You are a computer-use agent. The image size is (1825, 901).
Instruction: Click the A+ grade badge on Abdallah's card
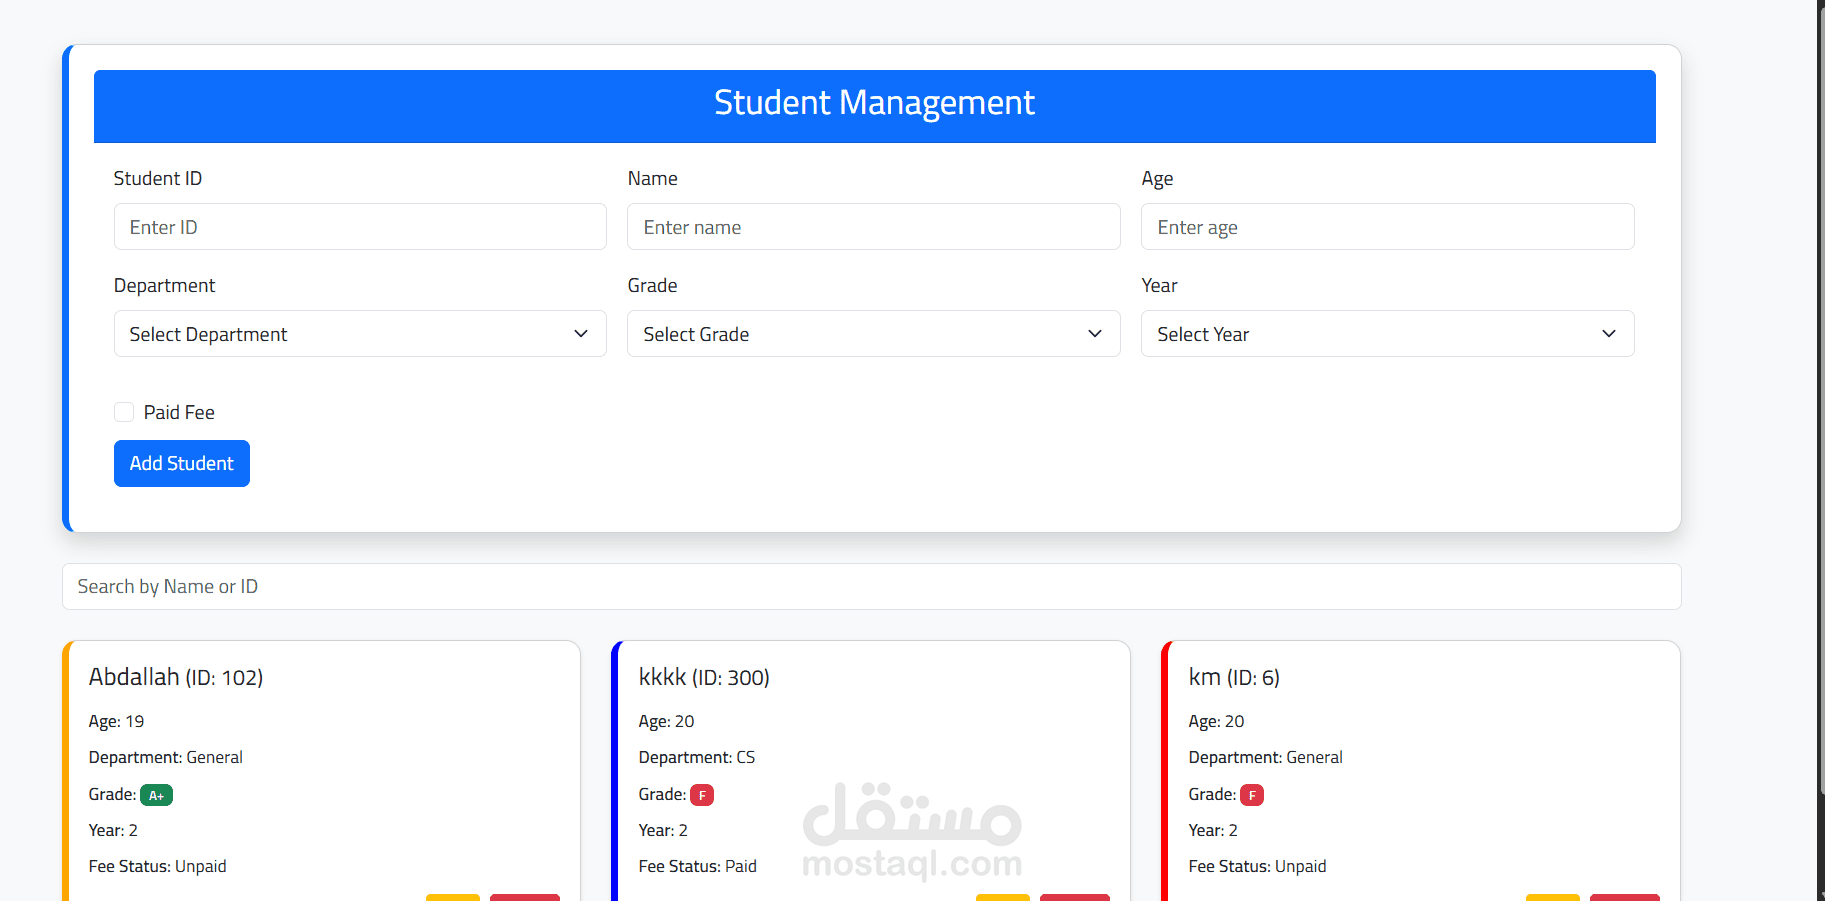coord(157,795)
